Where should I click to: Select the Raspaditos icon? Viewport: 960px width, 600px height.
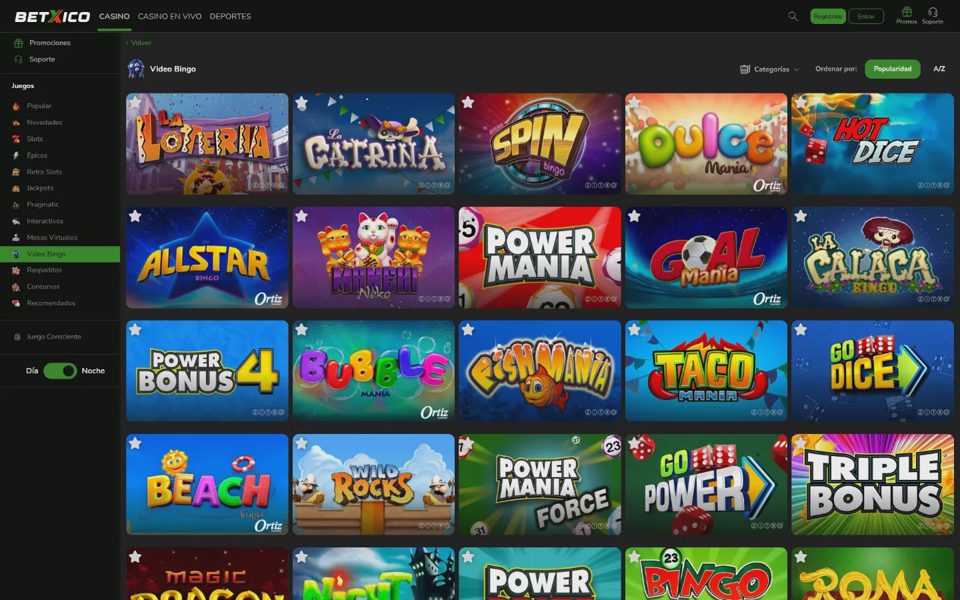coord(16,270)
